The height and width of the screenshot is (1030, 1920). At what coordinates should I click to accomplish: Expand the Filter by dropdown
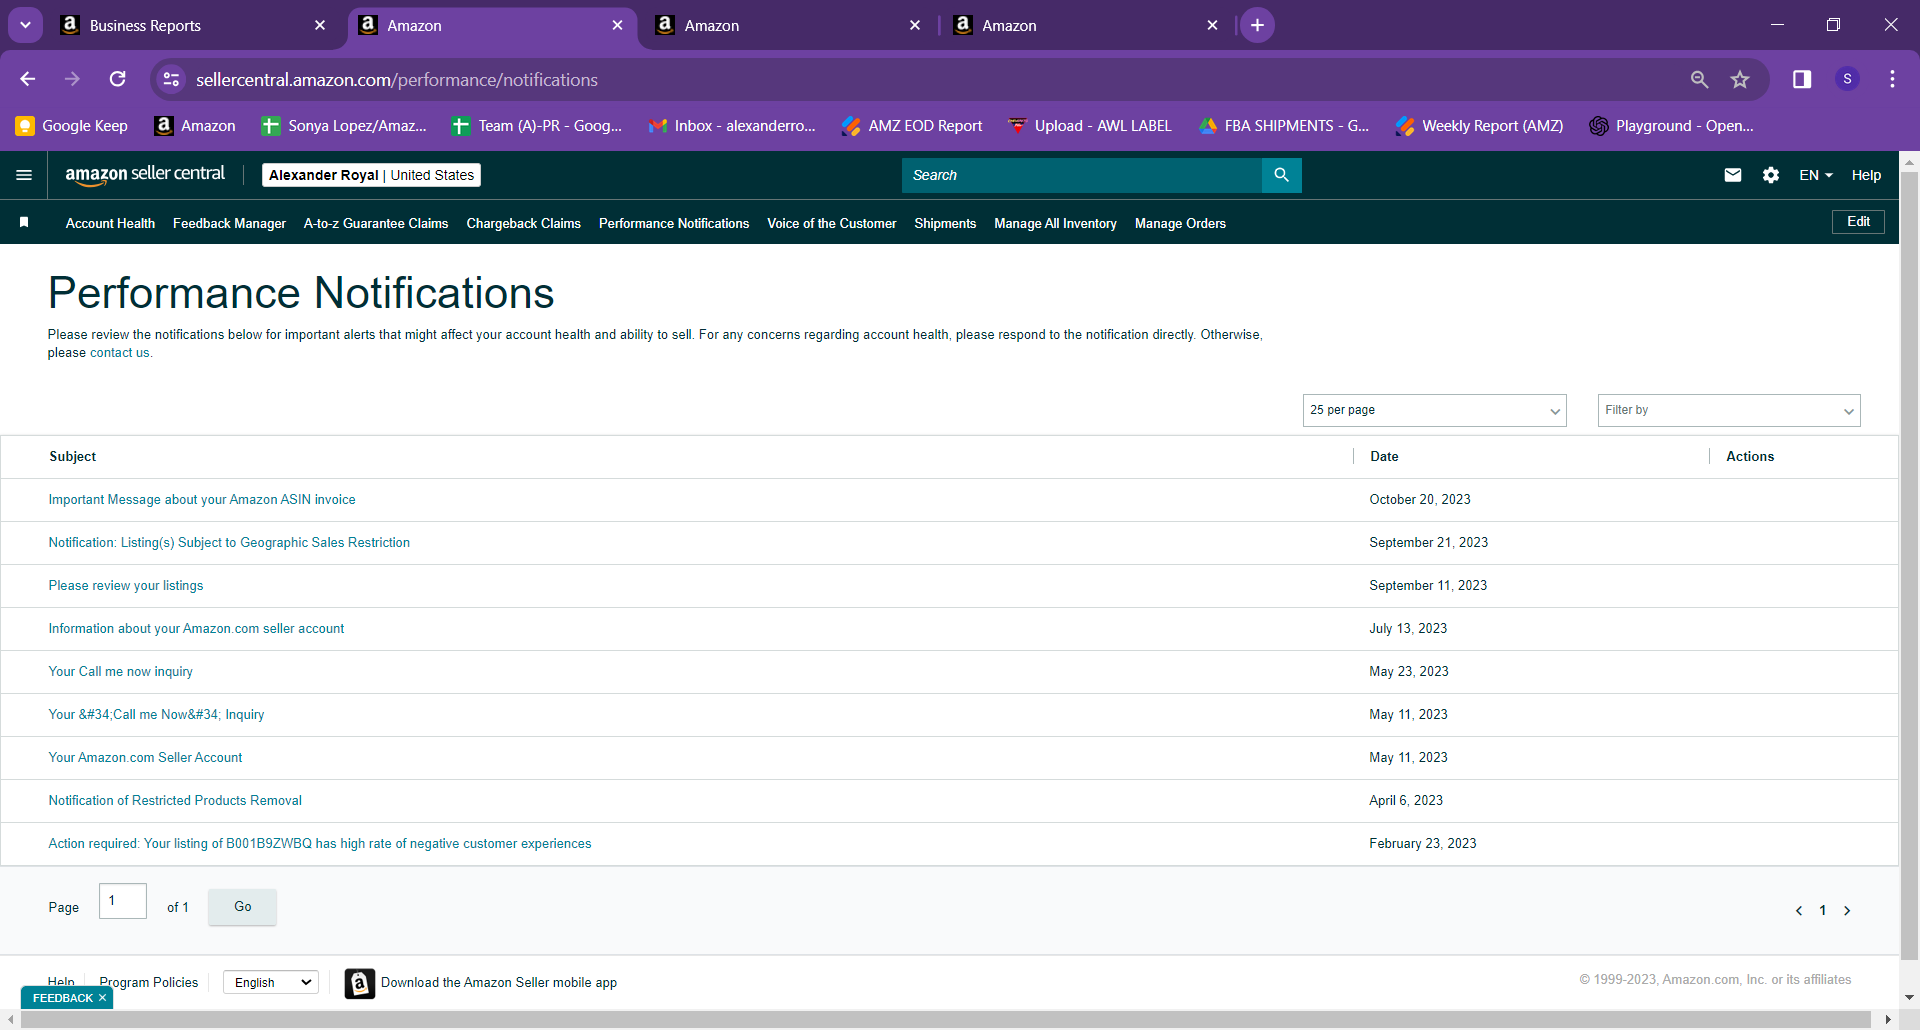point(1729,410)
